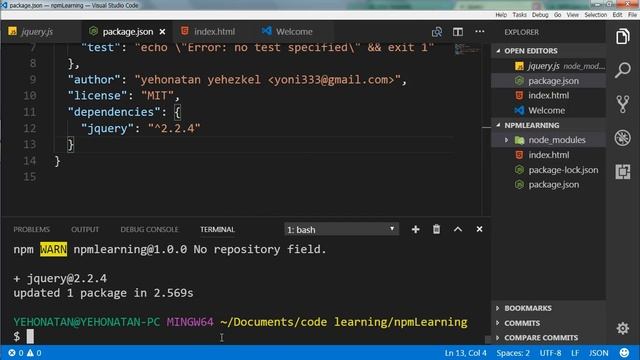Open the Debug view in activity bar
The image size is (640, 360).
coord(622,138)
